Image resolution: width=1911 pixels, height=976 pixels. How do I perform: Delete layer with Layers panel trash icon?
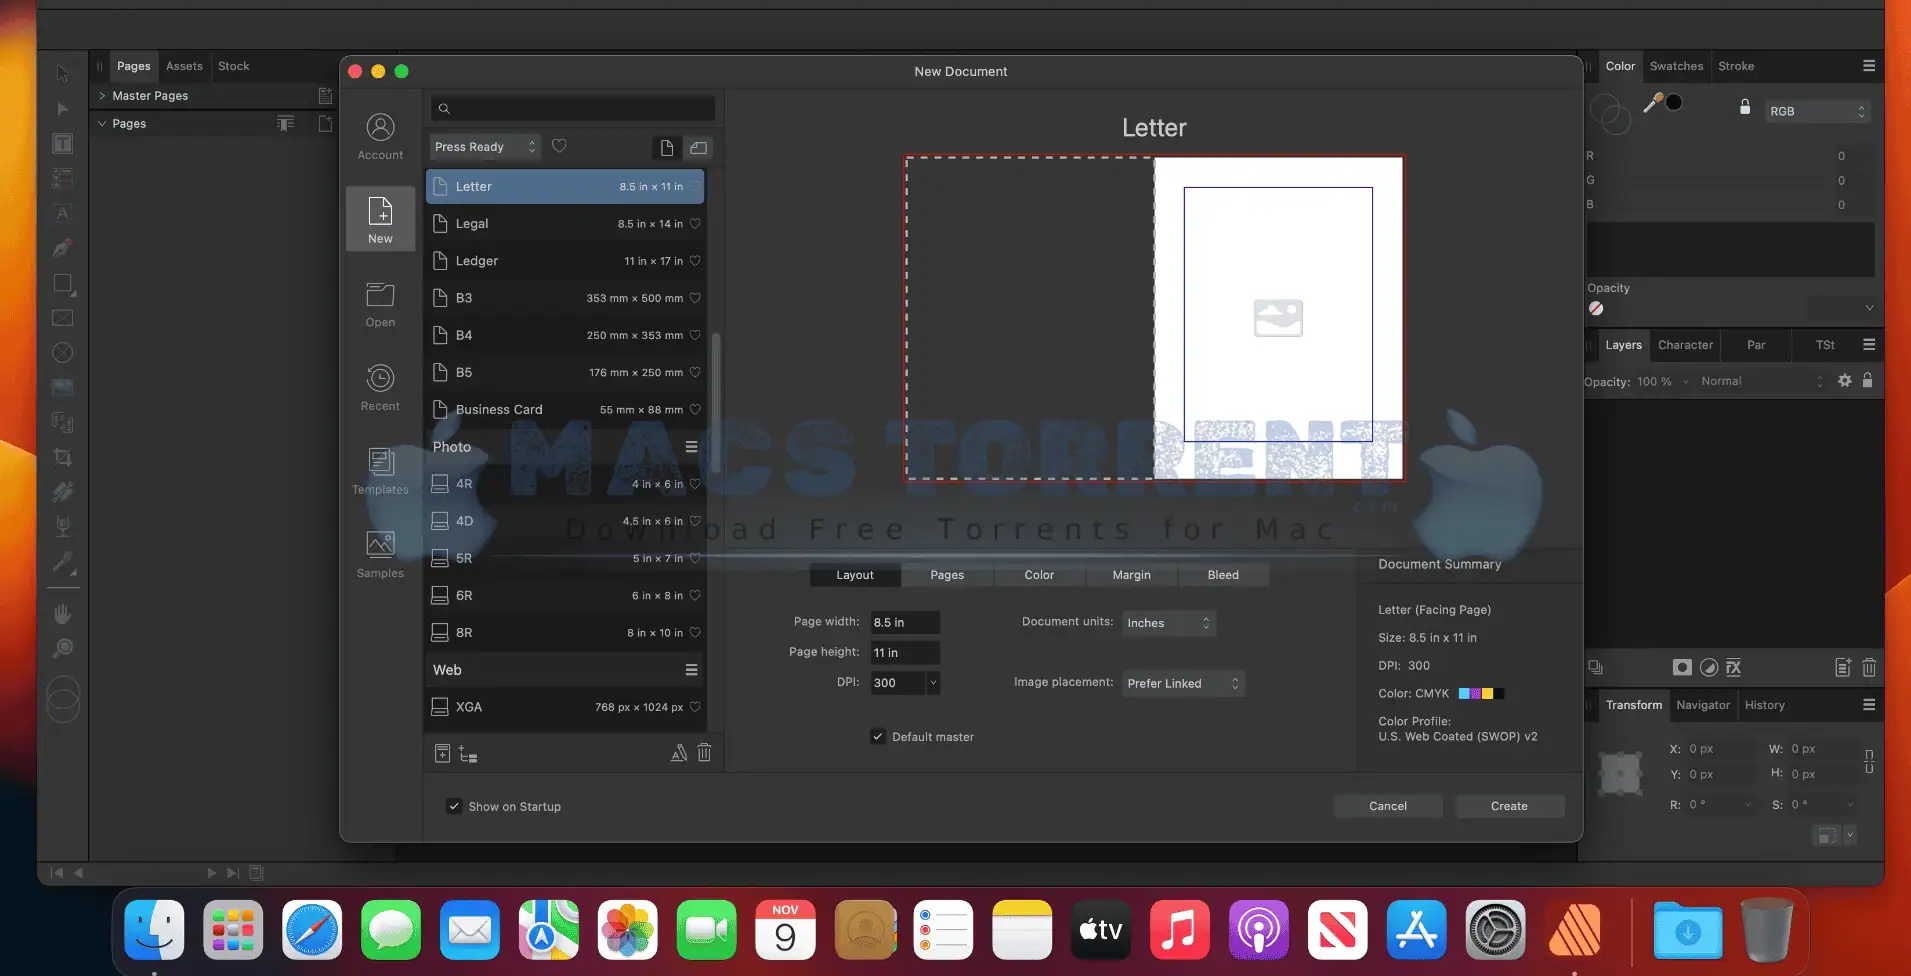click(x=1869, y=667)
